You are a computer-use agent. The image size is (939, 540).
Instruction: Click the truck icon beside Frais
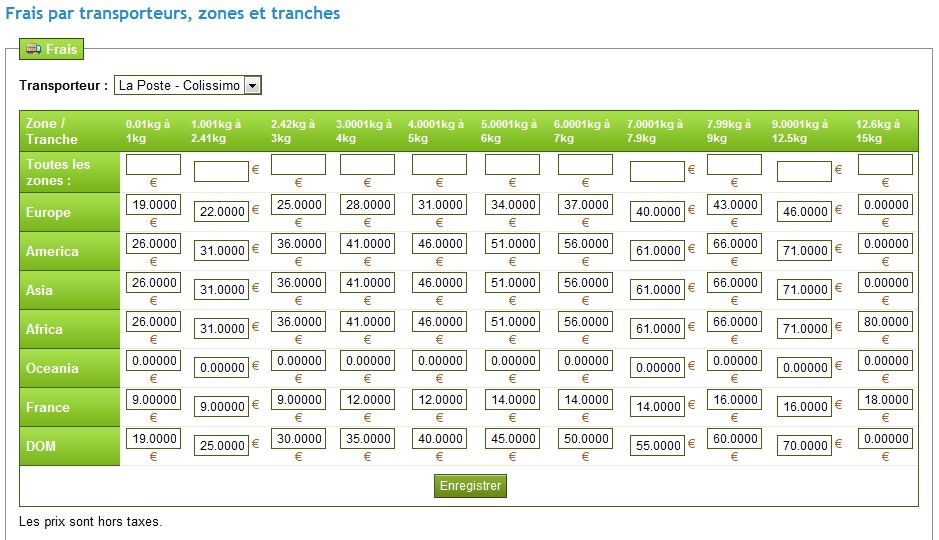(34, 49)
